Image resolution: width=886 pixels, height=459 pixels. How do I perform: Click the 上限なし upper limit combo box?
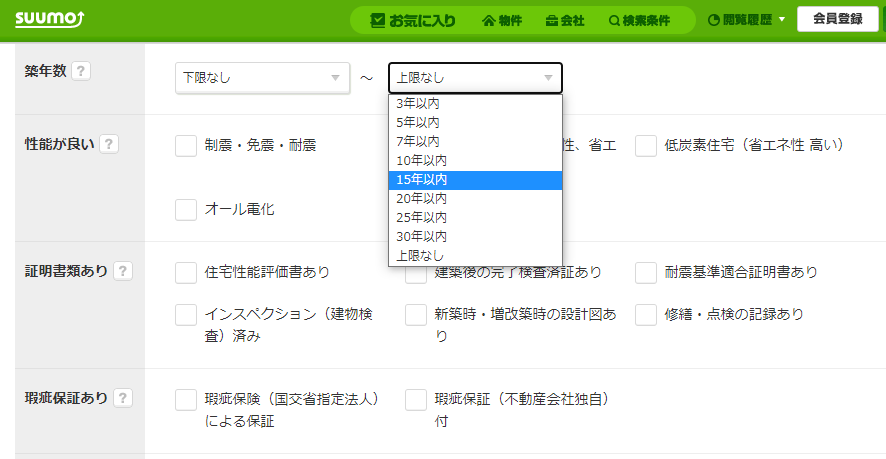pos(475,78)
